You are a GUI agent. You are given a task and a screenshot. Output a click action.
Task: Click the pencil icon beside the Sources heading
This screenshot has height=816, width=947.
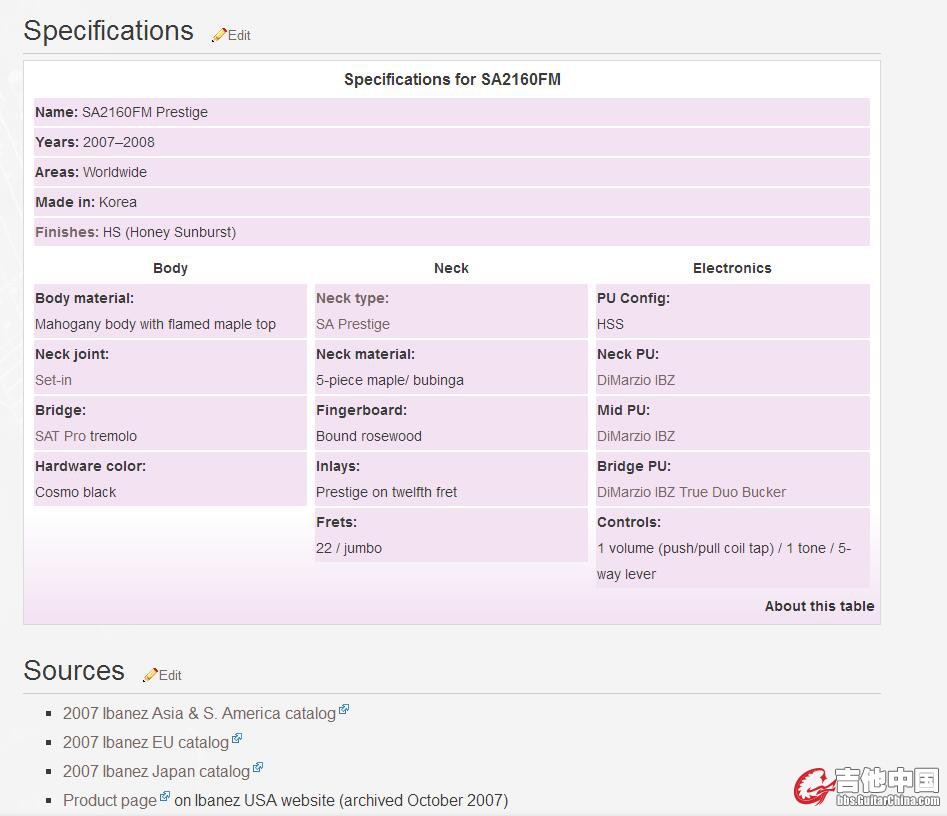click(150, 675)
